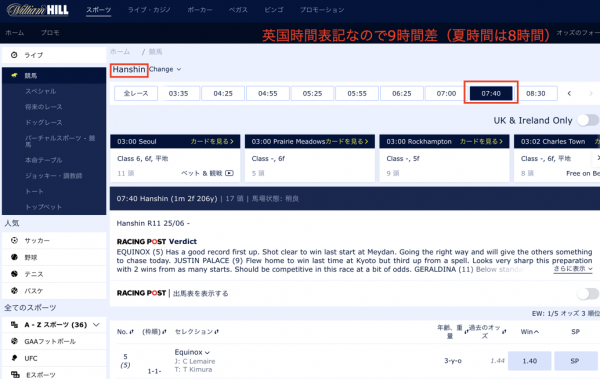Select the 05:25 race time

coord(312,93)
